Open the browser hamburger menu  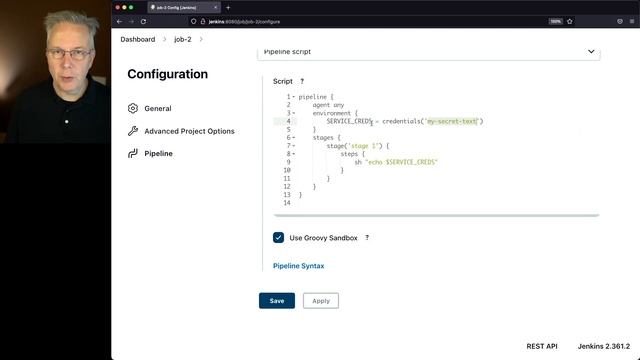point(632,22)
